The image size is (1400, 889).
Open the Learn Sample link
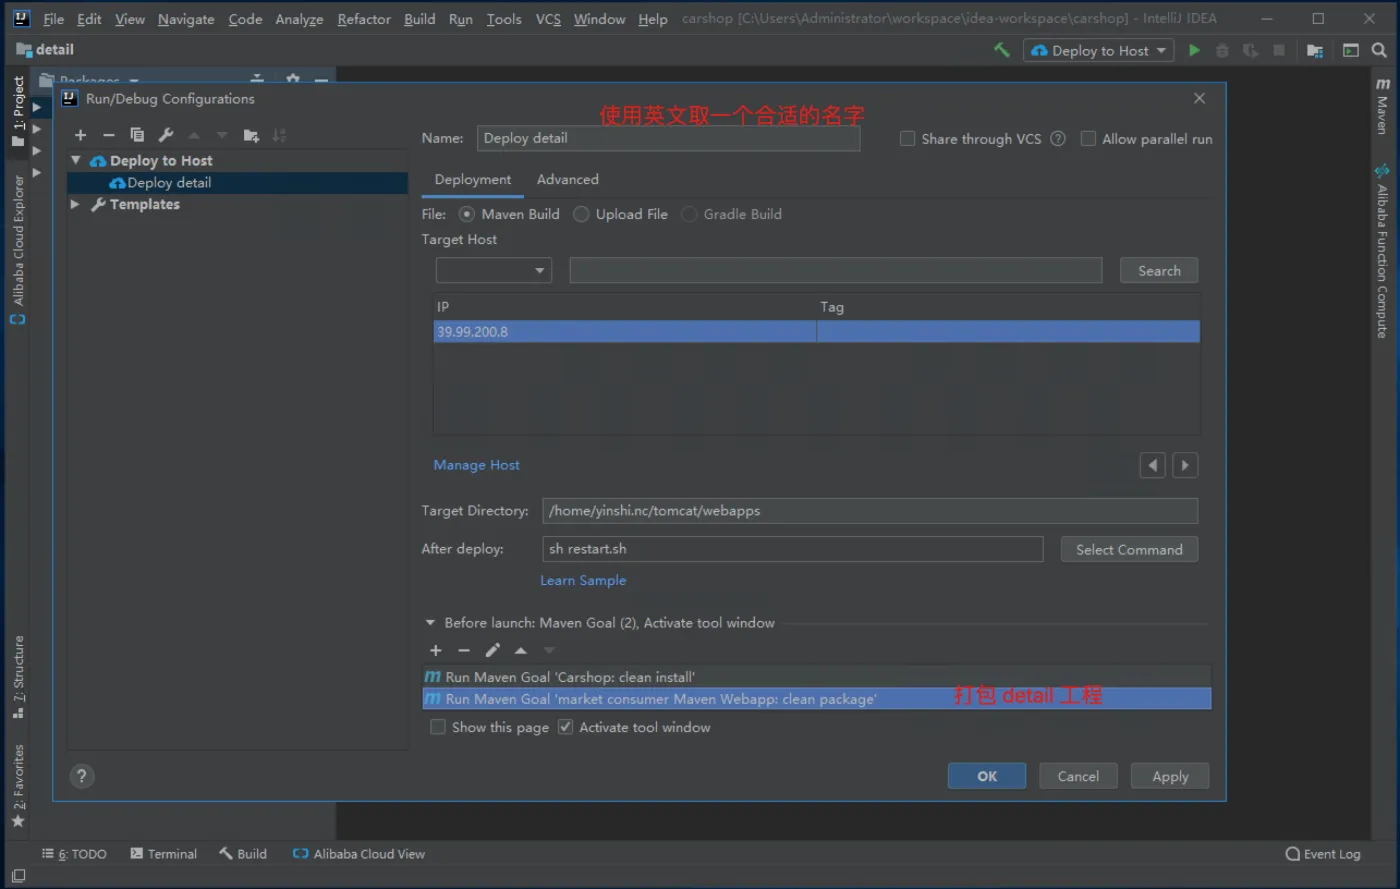583,580
